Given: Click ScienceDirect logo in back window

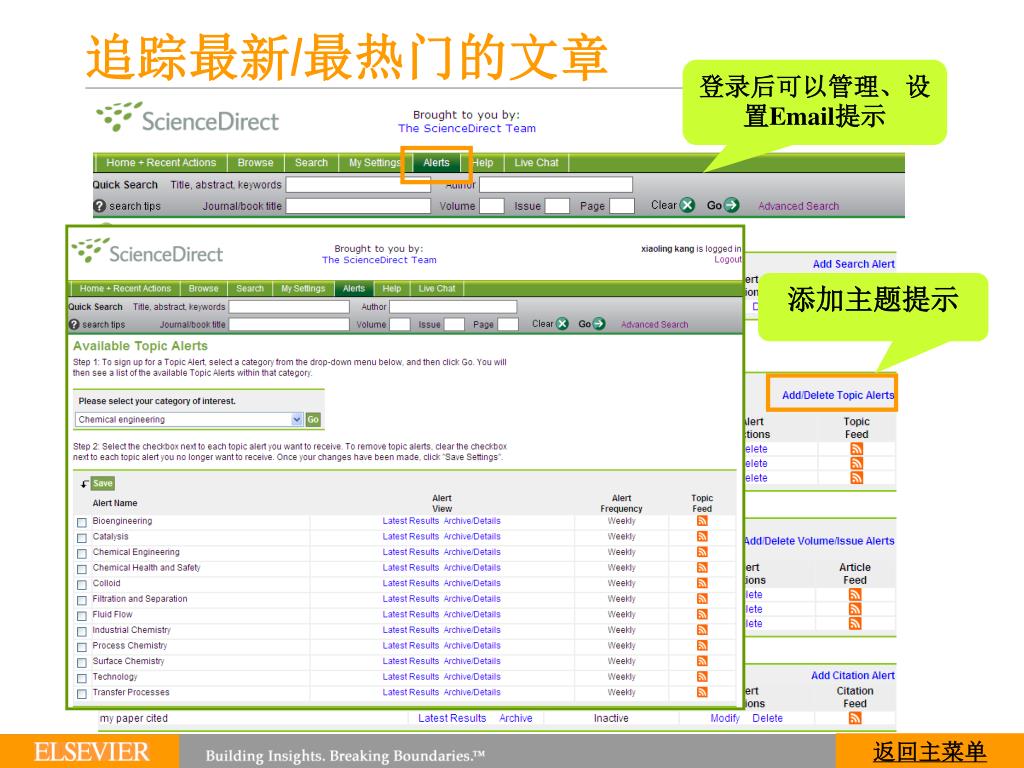Looking at the screenshot, I should coord(187,118).
